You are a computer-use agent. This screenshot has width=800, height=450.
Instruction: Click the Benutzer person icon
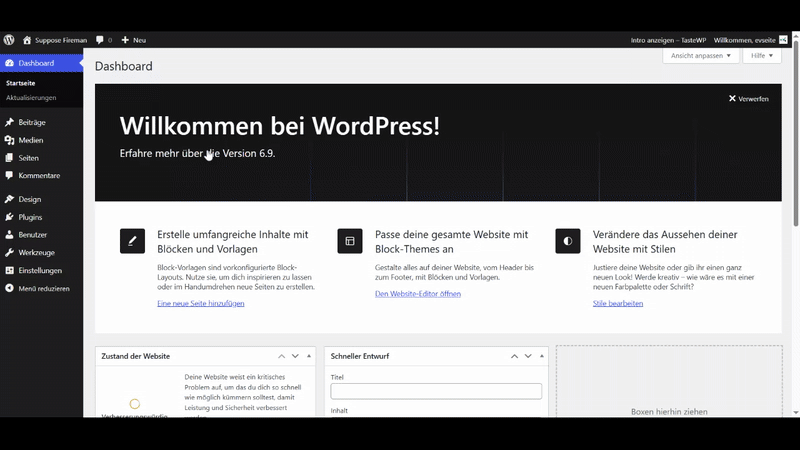point(9,235)
